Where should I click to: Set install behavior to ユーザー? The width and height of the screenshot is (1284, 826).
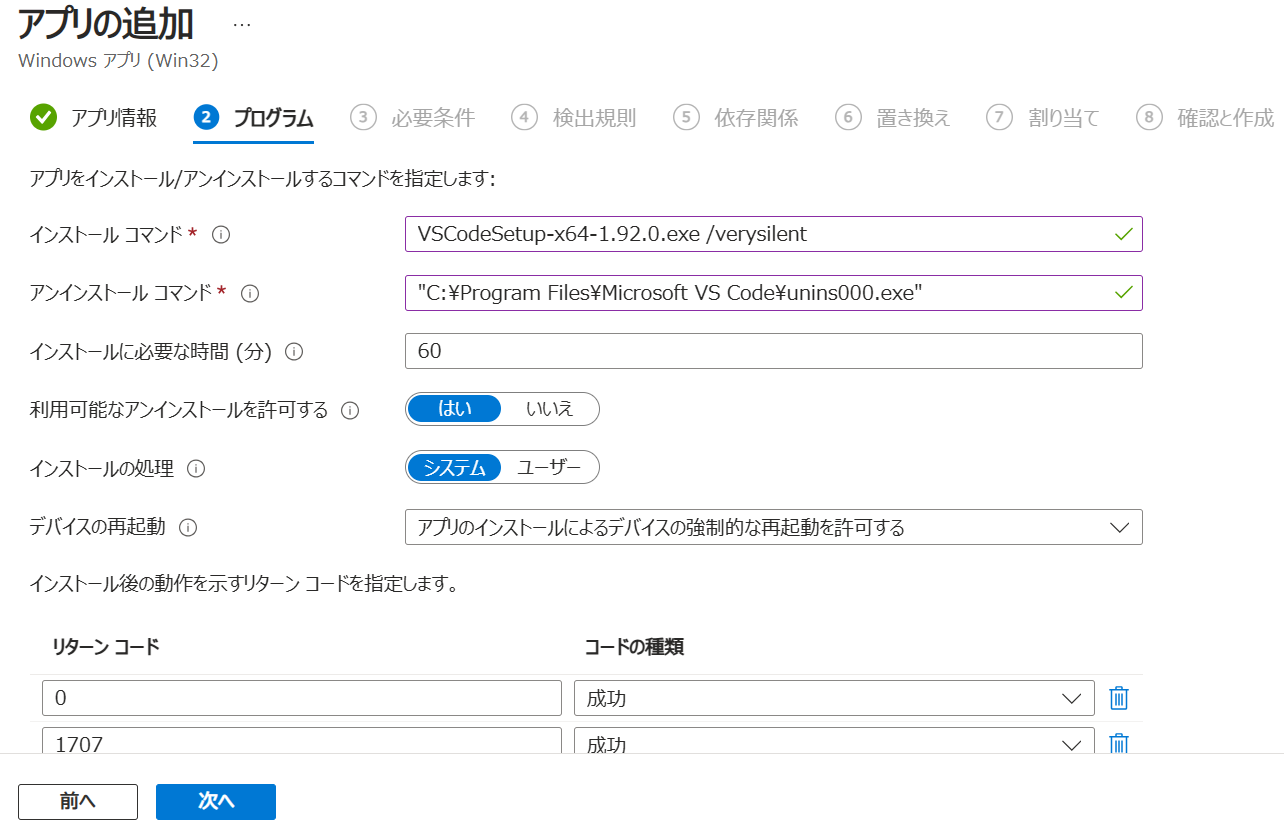(x=549, y=467)
